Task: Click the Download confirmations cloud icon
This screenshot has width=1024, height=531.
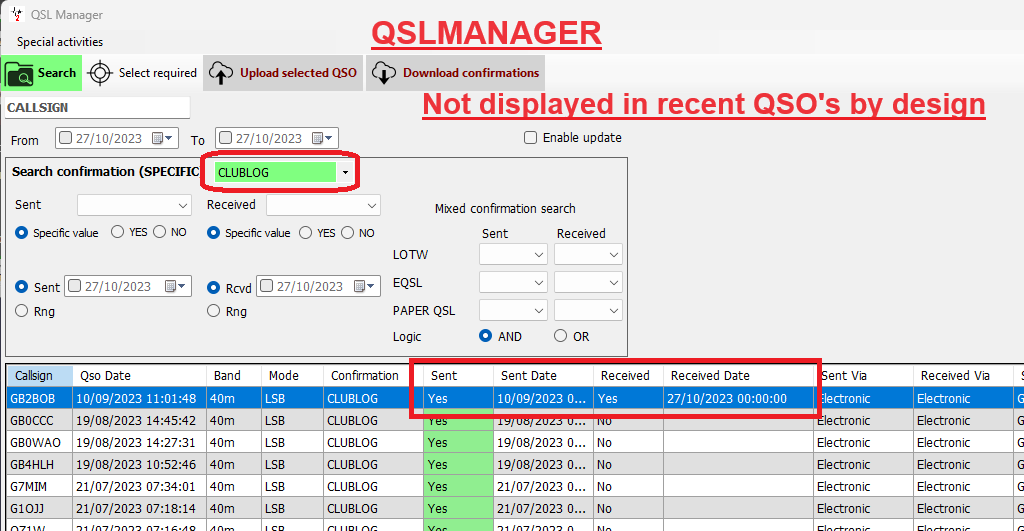Action: (383, 73)
